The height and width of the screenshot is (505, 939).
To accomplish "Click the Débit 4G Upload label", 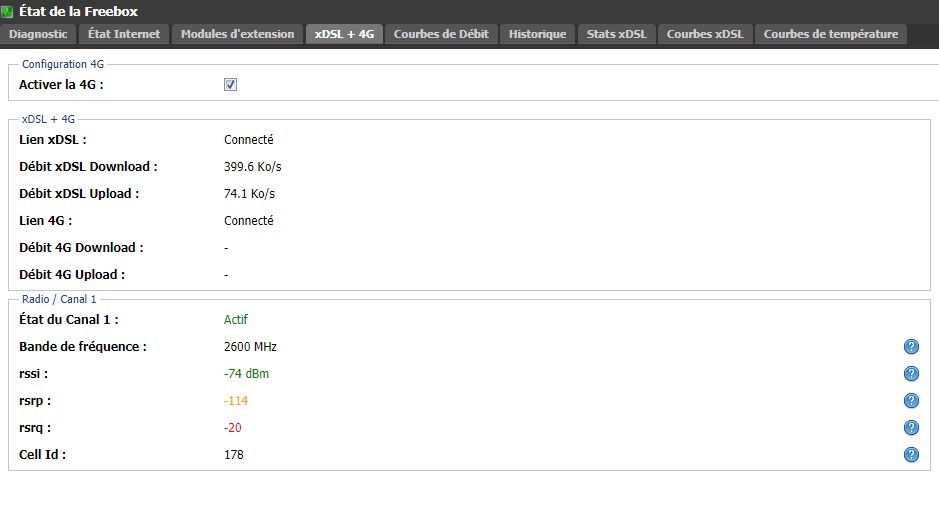I will point(72,274).
